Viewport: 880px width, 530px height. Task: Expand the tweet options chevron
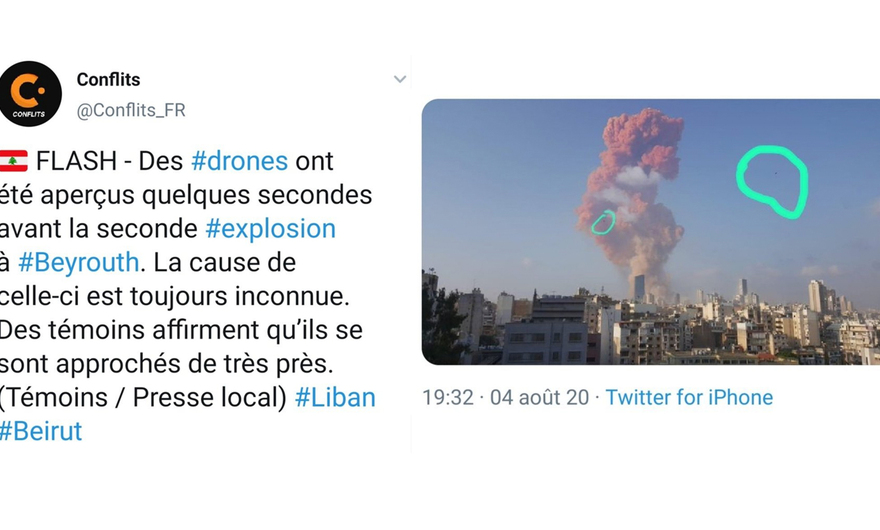400,79
